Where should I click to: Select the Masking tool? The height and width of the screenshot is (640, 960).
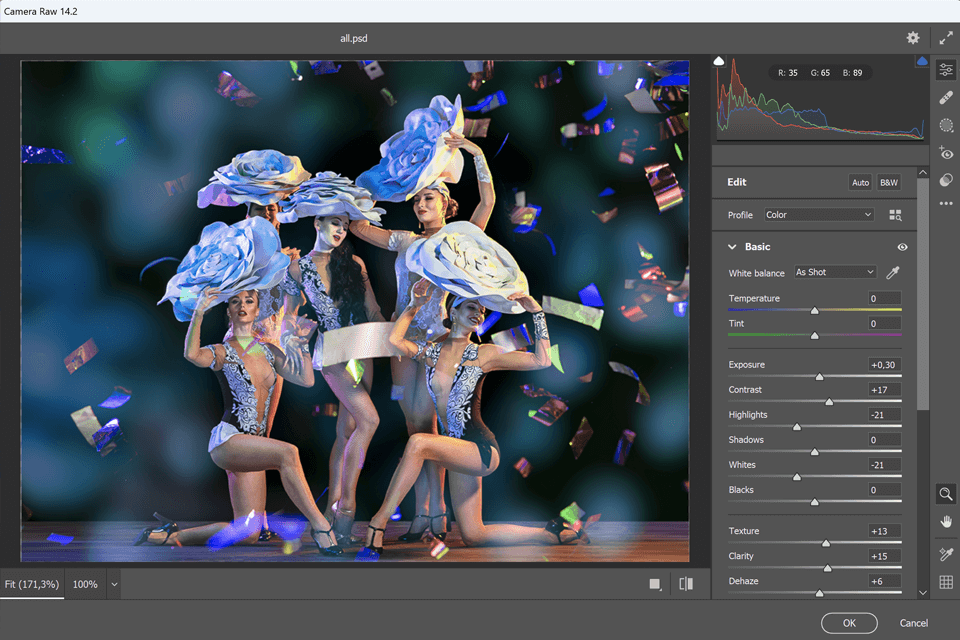click(x=946, y=125)
